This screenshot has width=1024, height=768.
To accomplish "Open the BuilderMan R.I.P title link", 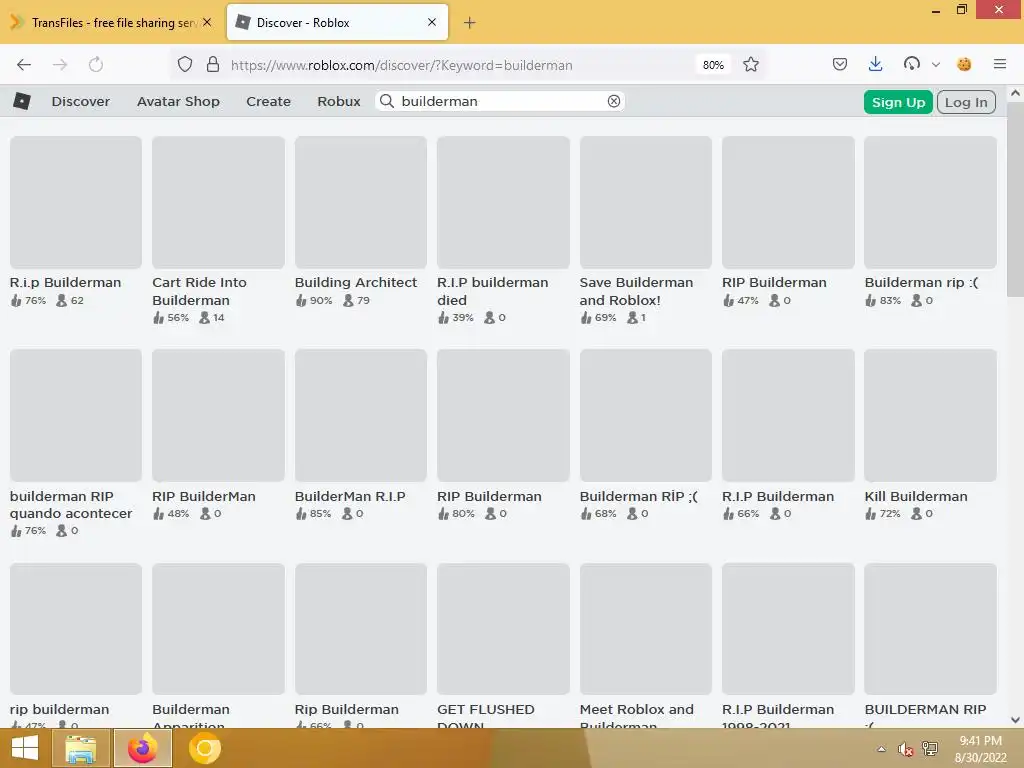I will point(350,496).
